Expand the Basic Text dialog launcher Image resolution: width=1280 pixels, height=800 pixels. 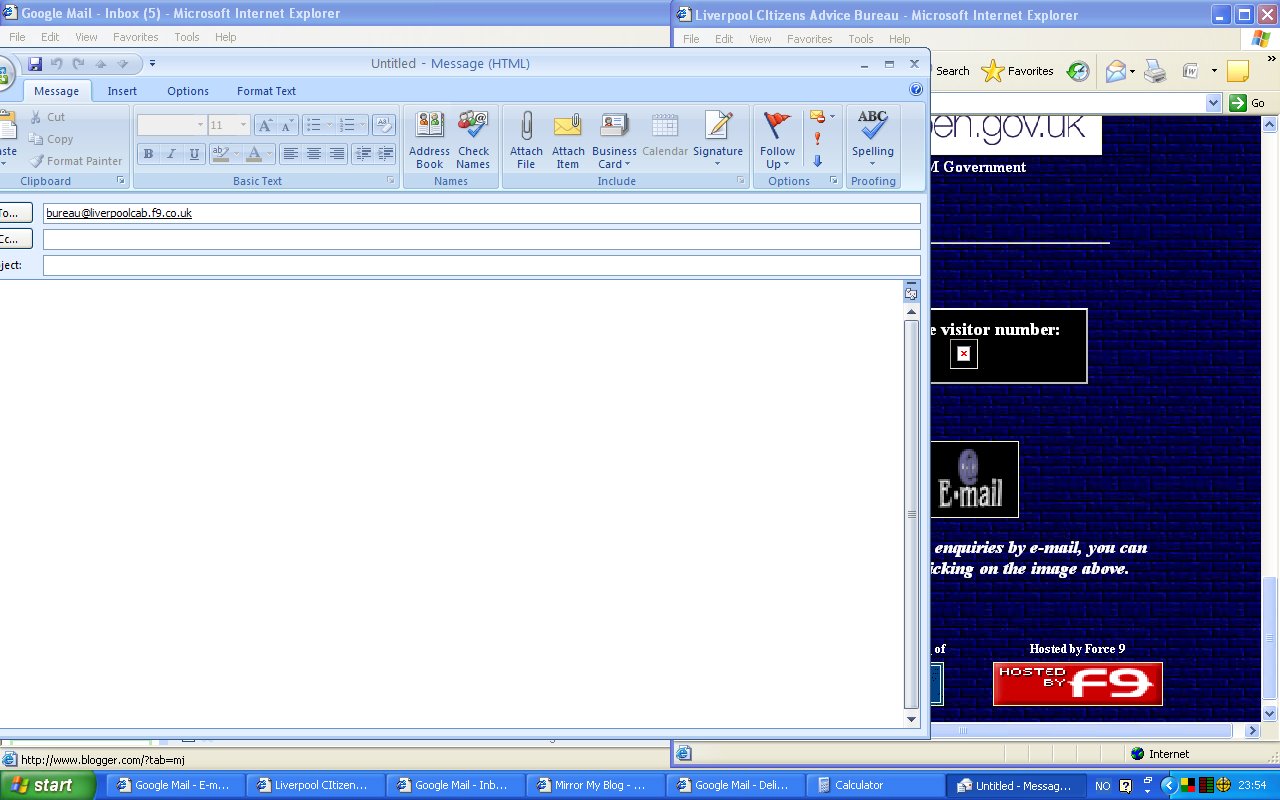(391, 181)
